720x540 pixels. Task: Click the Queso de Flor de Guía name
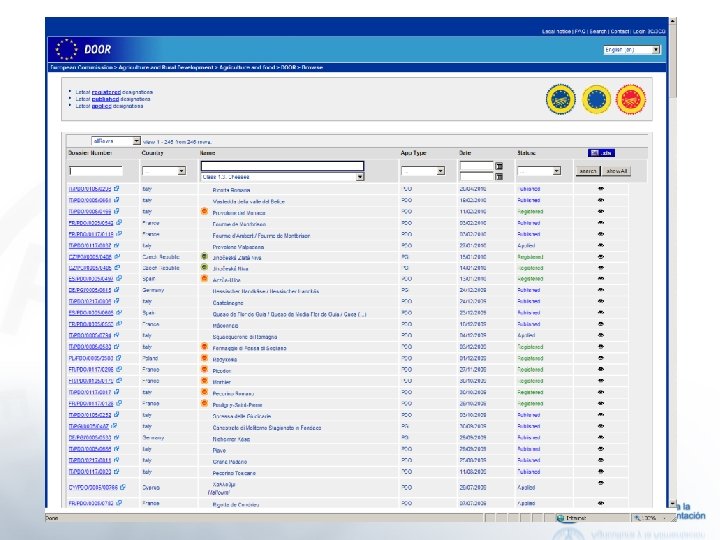tap(289, 315)
